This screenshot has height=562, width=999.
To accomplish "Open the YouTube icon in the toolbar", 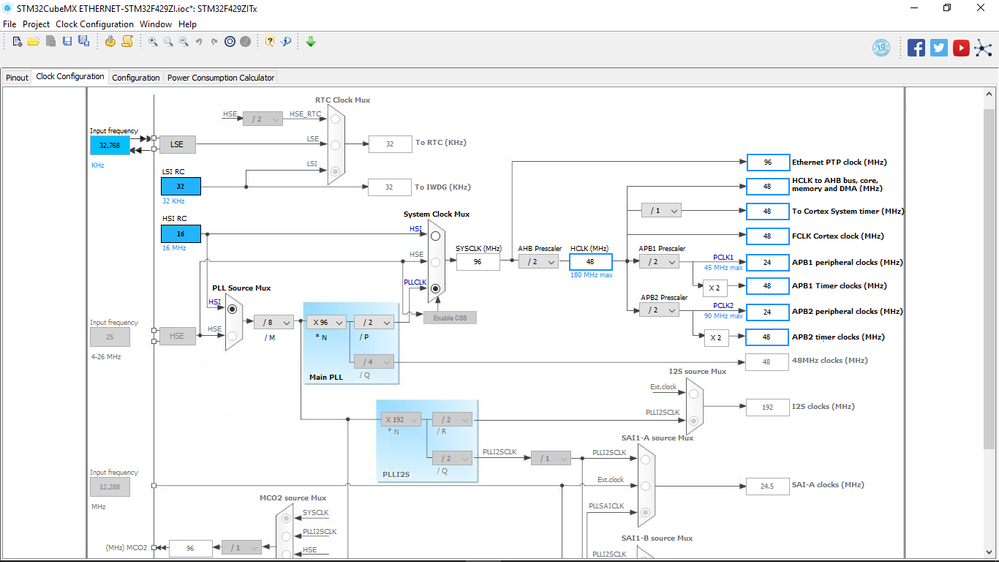I will click(x=961, y=48).
